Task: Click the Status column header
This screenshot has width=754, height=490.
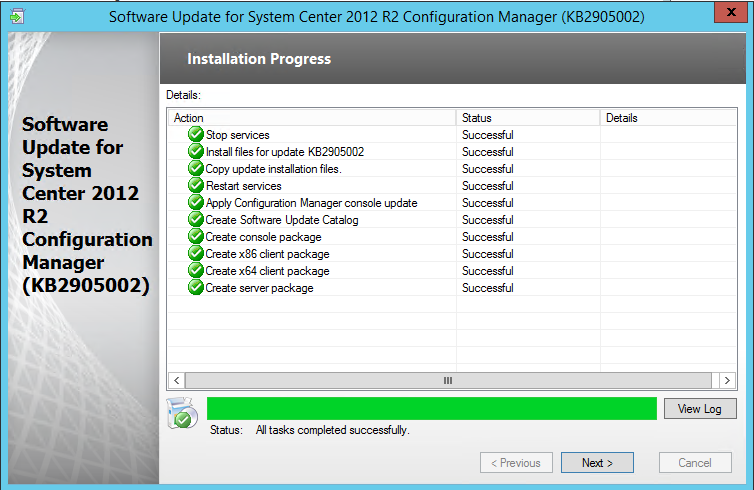Action: coord(528,118)
